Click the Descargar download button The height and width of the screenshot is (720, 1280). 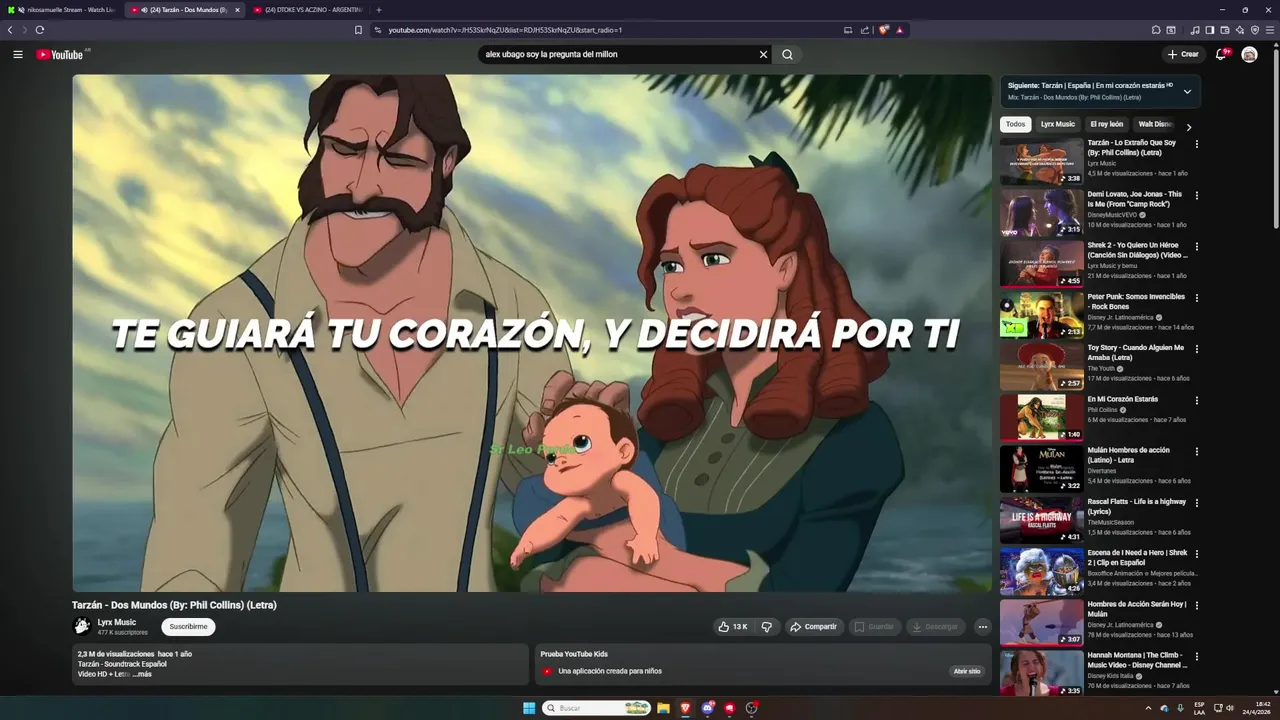tap(935, 627)
